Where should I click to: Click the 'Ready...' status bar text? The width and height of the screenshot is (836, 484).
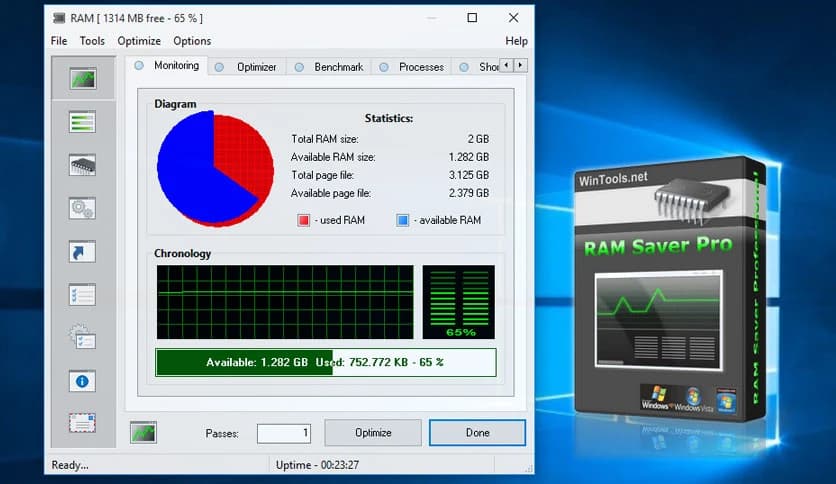(70, 465)
